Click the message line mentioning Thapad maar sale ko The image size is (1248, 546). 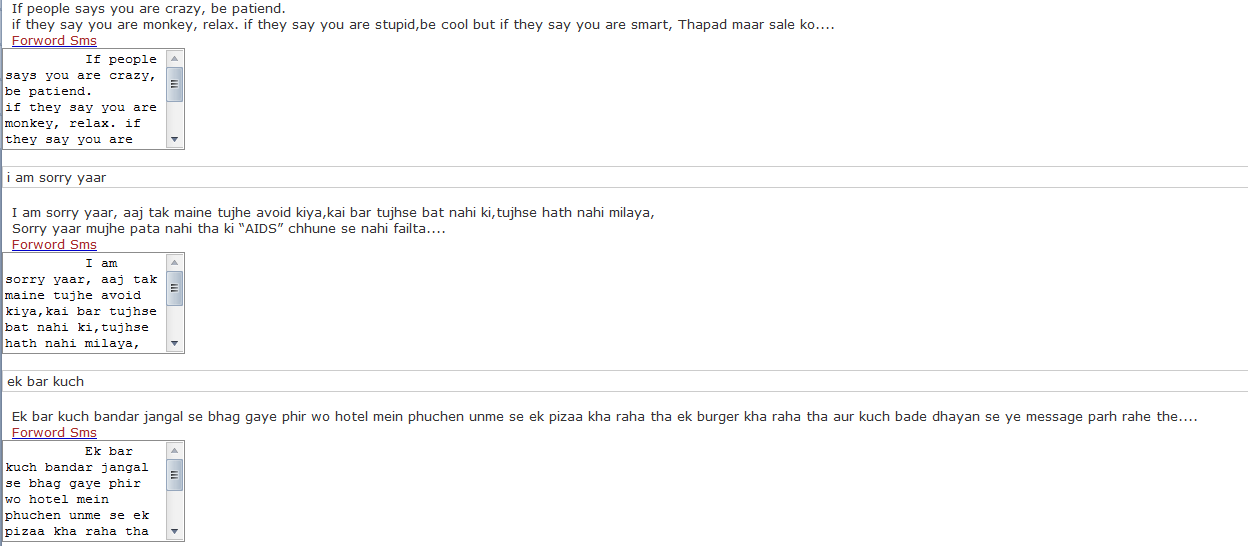click(422, 25)
